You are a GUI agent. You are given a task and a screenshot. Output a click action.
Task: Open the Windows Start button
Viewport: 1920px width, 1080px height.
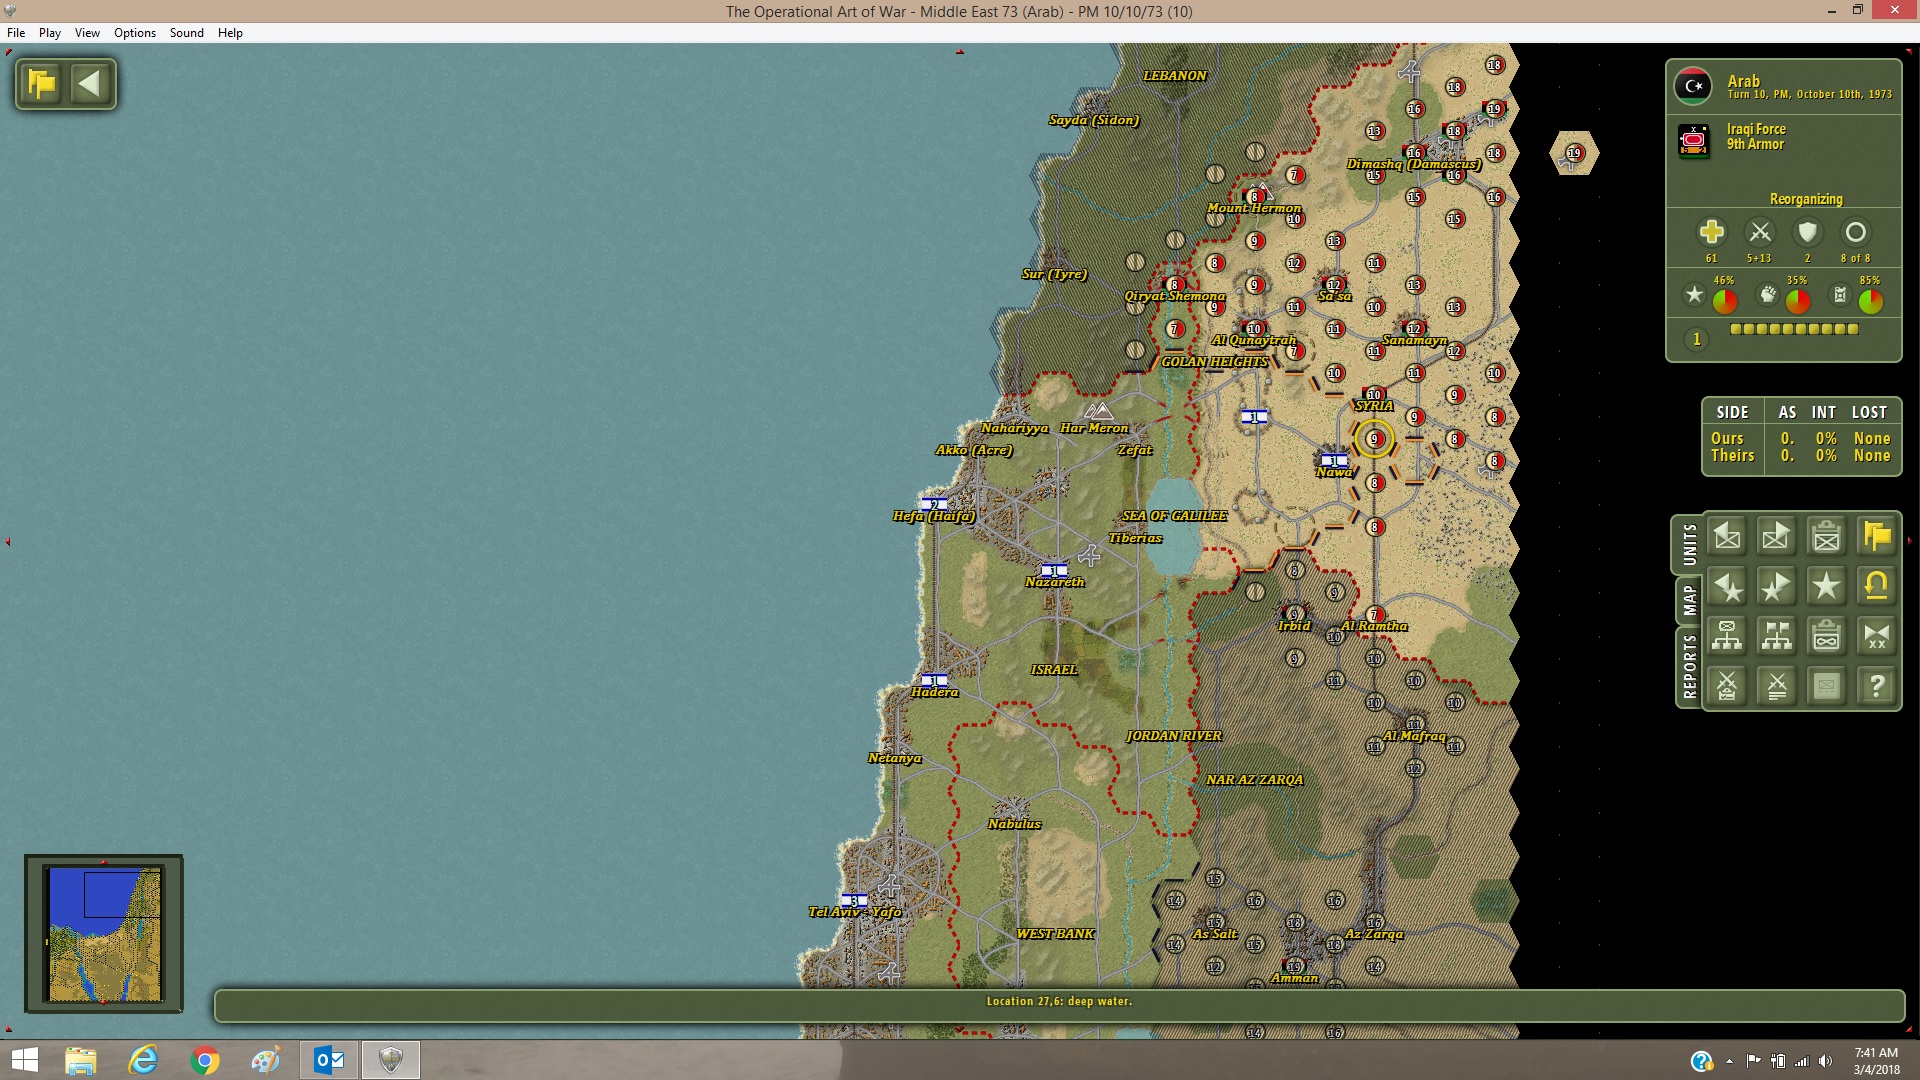pos(24,1060)
